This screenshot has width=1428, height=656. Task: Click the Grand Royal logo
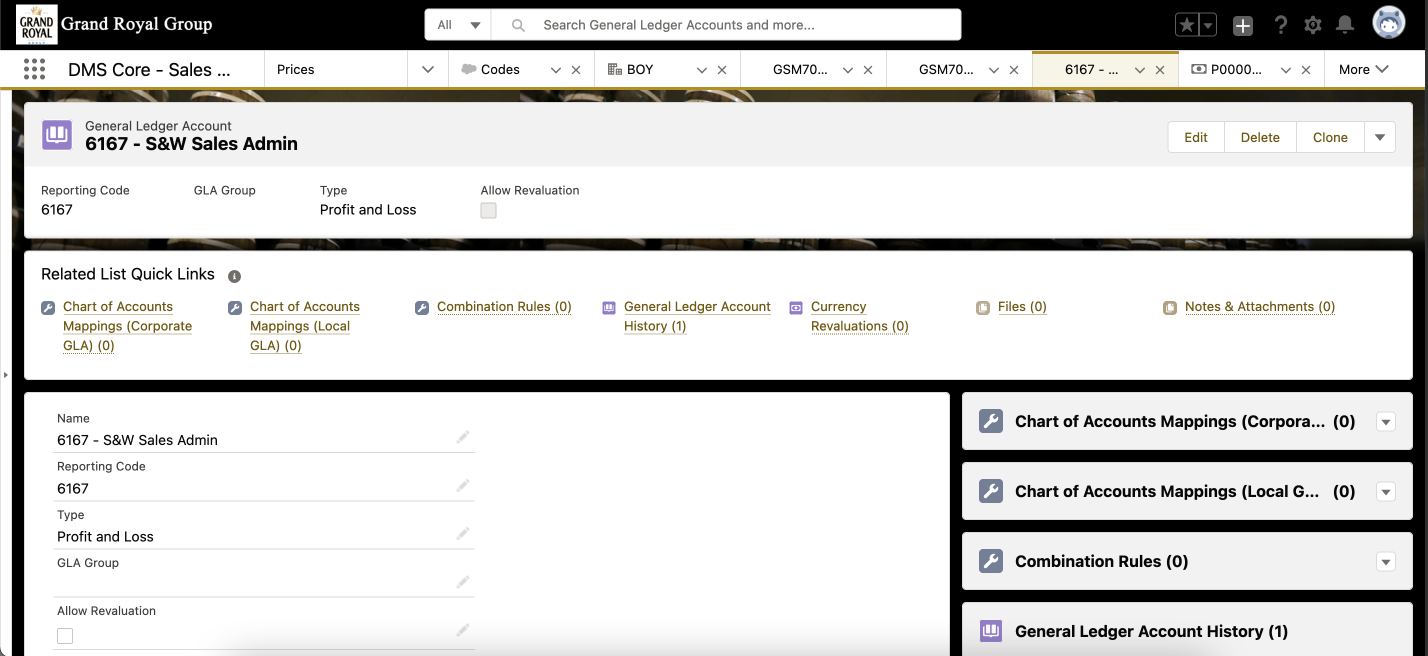pyautogui.click(x=36, y=24)
